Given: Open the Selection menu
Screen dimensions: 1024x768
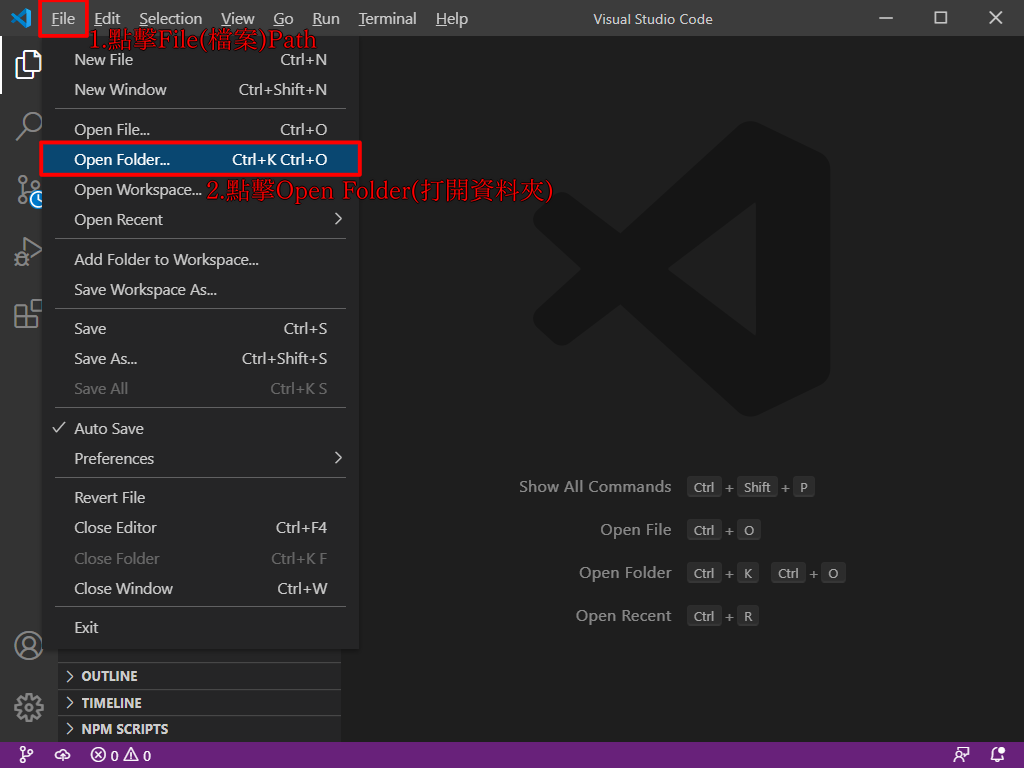Looking at the screenshot, I should tap(170, 19).
